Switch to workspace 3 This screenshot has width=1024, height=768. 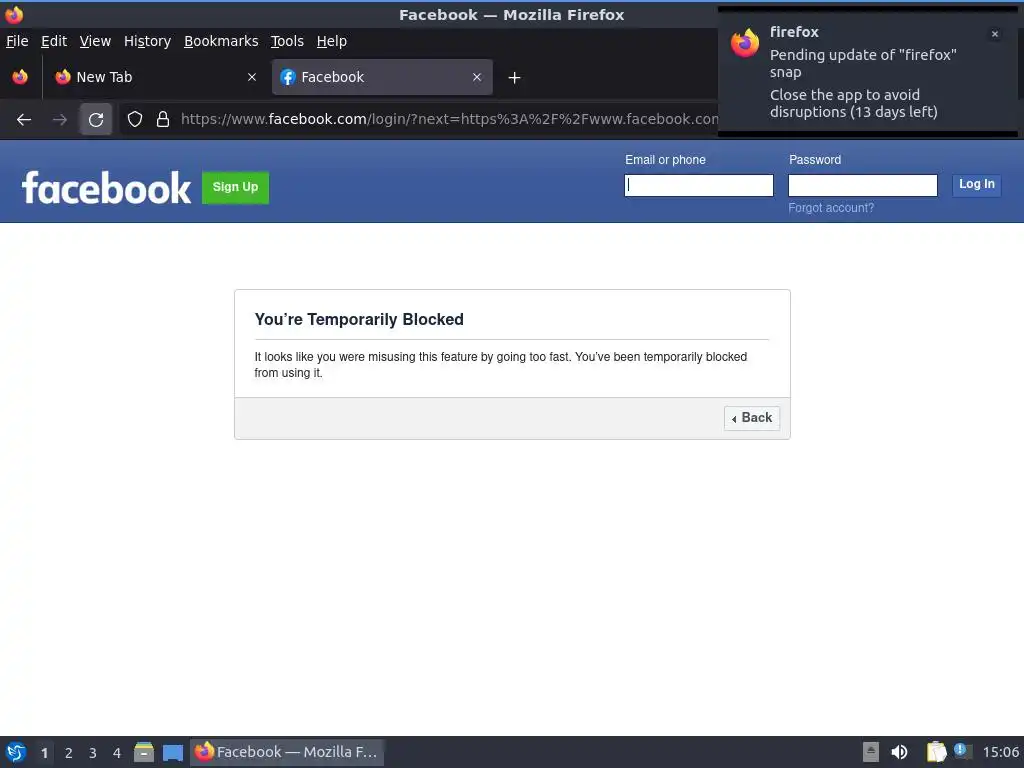tap(93, 753)
